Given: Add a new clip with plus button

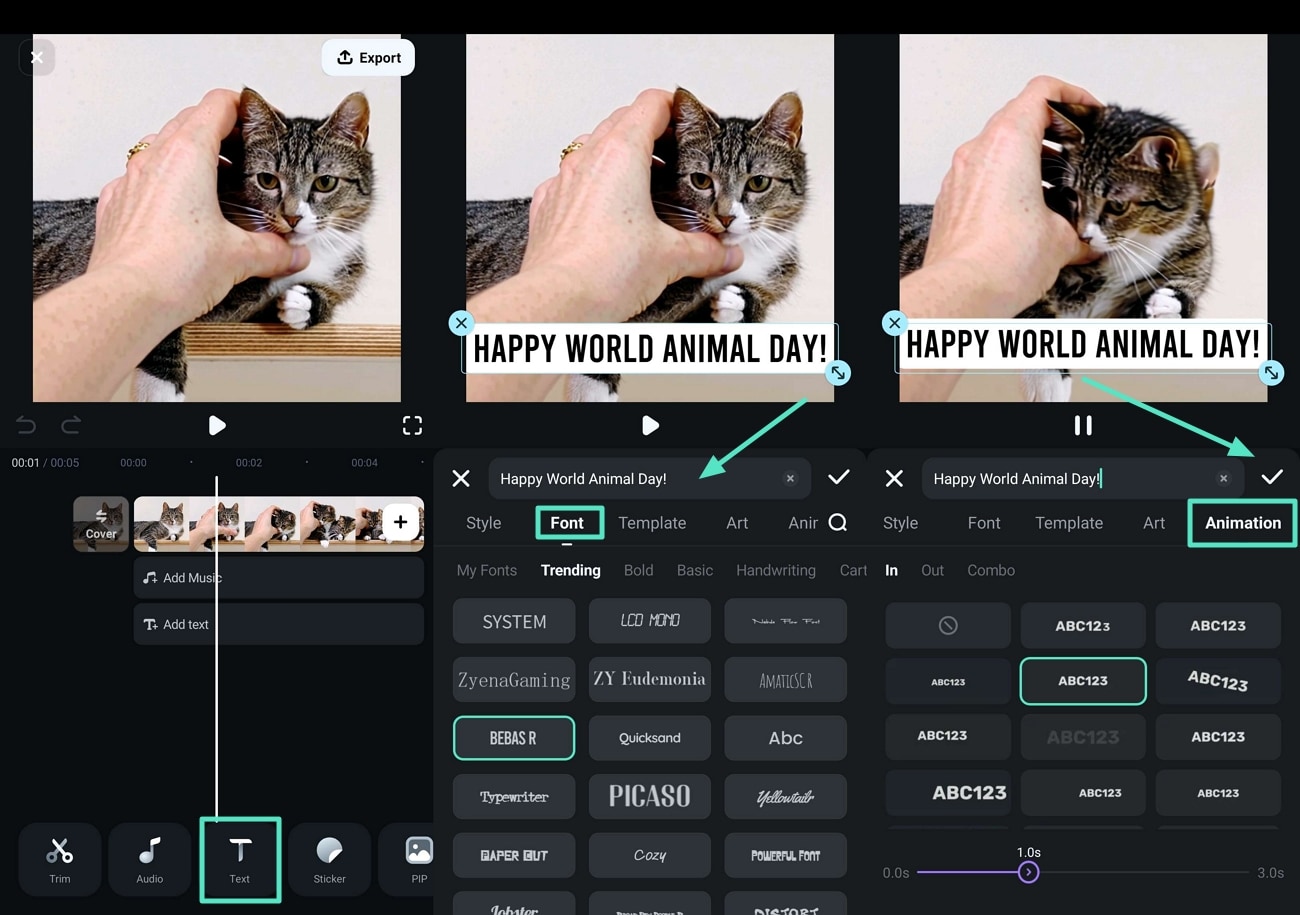Looking at the screenshot, I should point(400,522).
